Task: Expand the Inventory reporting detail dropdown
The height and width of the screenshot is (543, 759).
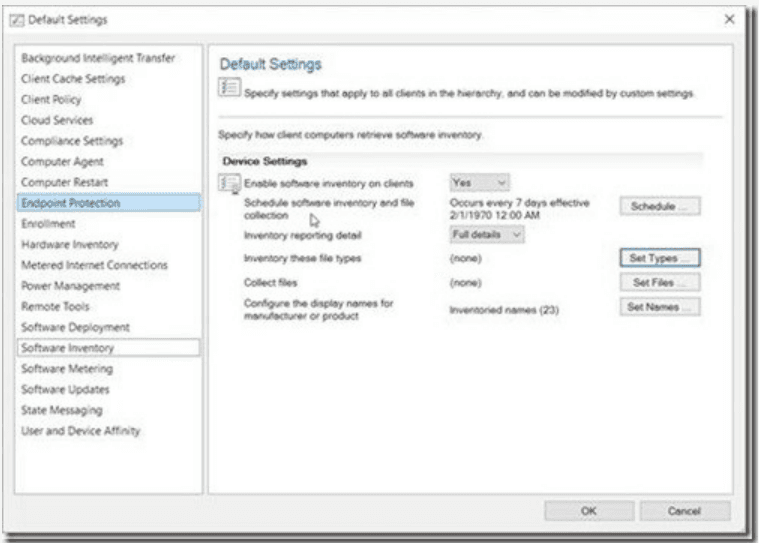Action: point(487,235)
